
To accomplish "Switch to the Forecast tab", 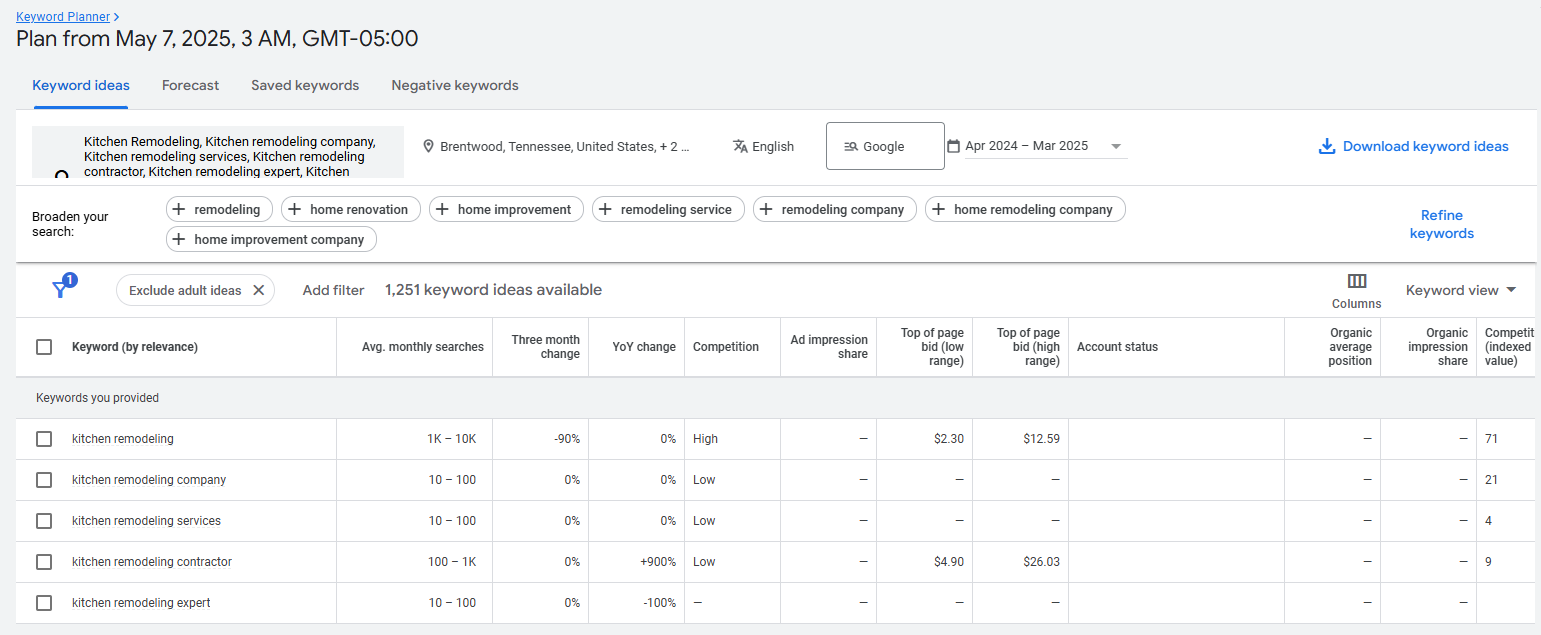I will coord(190,85).
